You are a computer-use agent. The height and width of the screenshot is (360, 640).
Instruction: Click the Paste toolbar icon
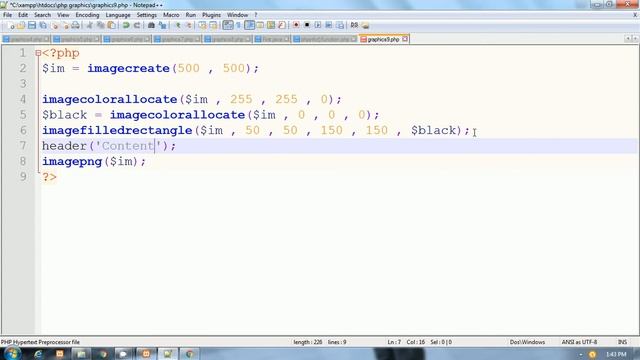tap(111, 25)
